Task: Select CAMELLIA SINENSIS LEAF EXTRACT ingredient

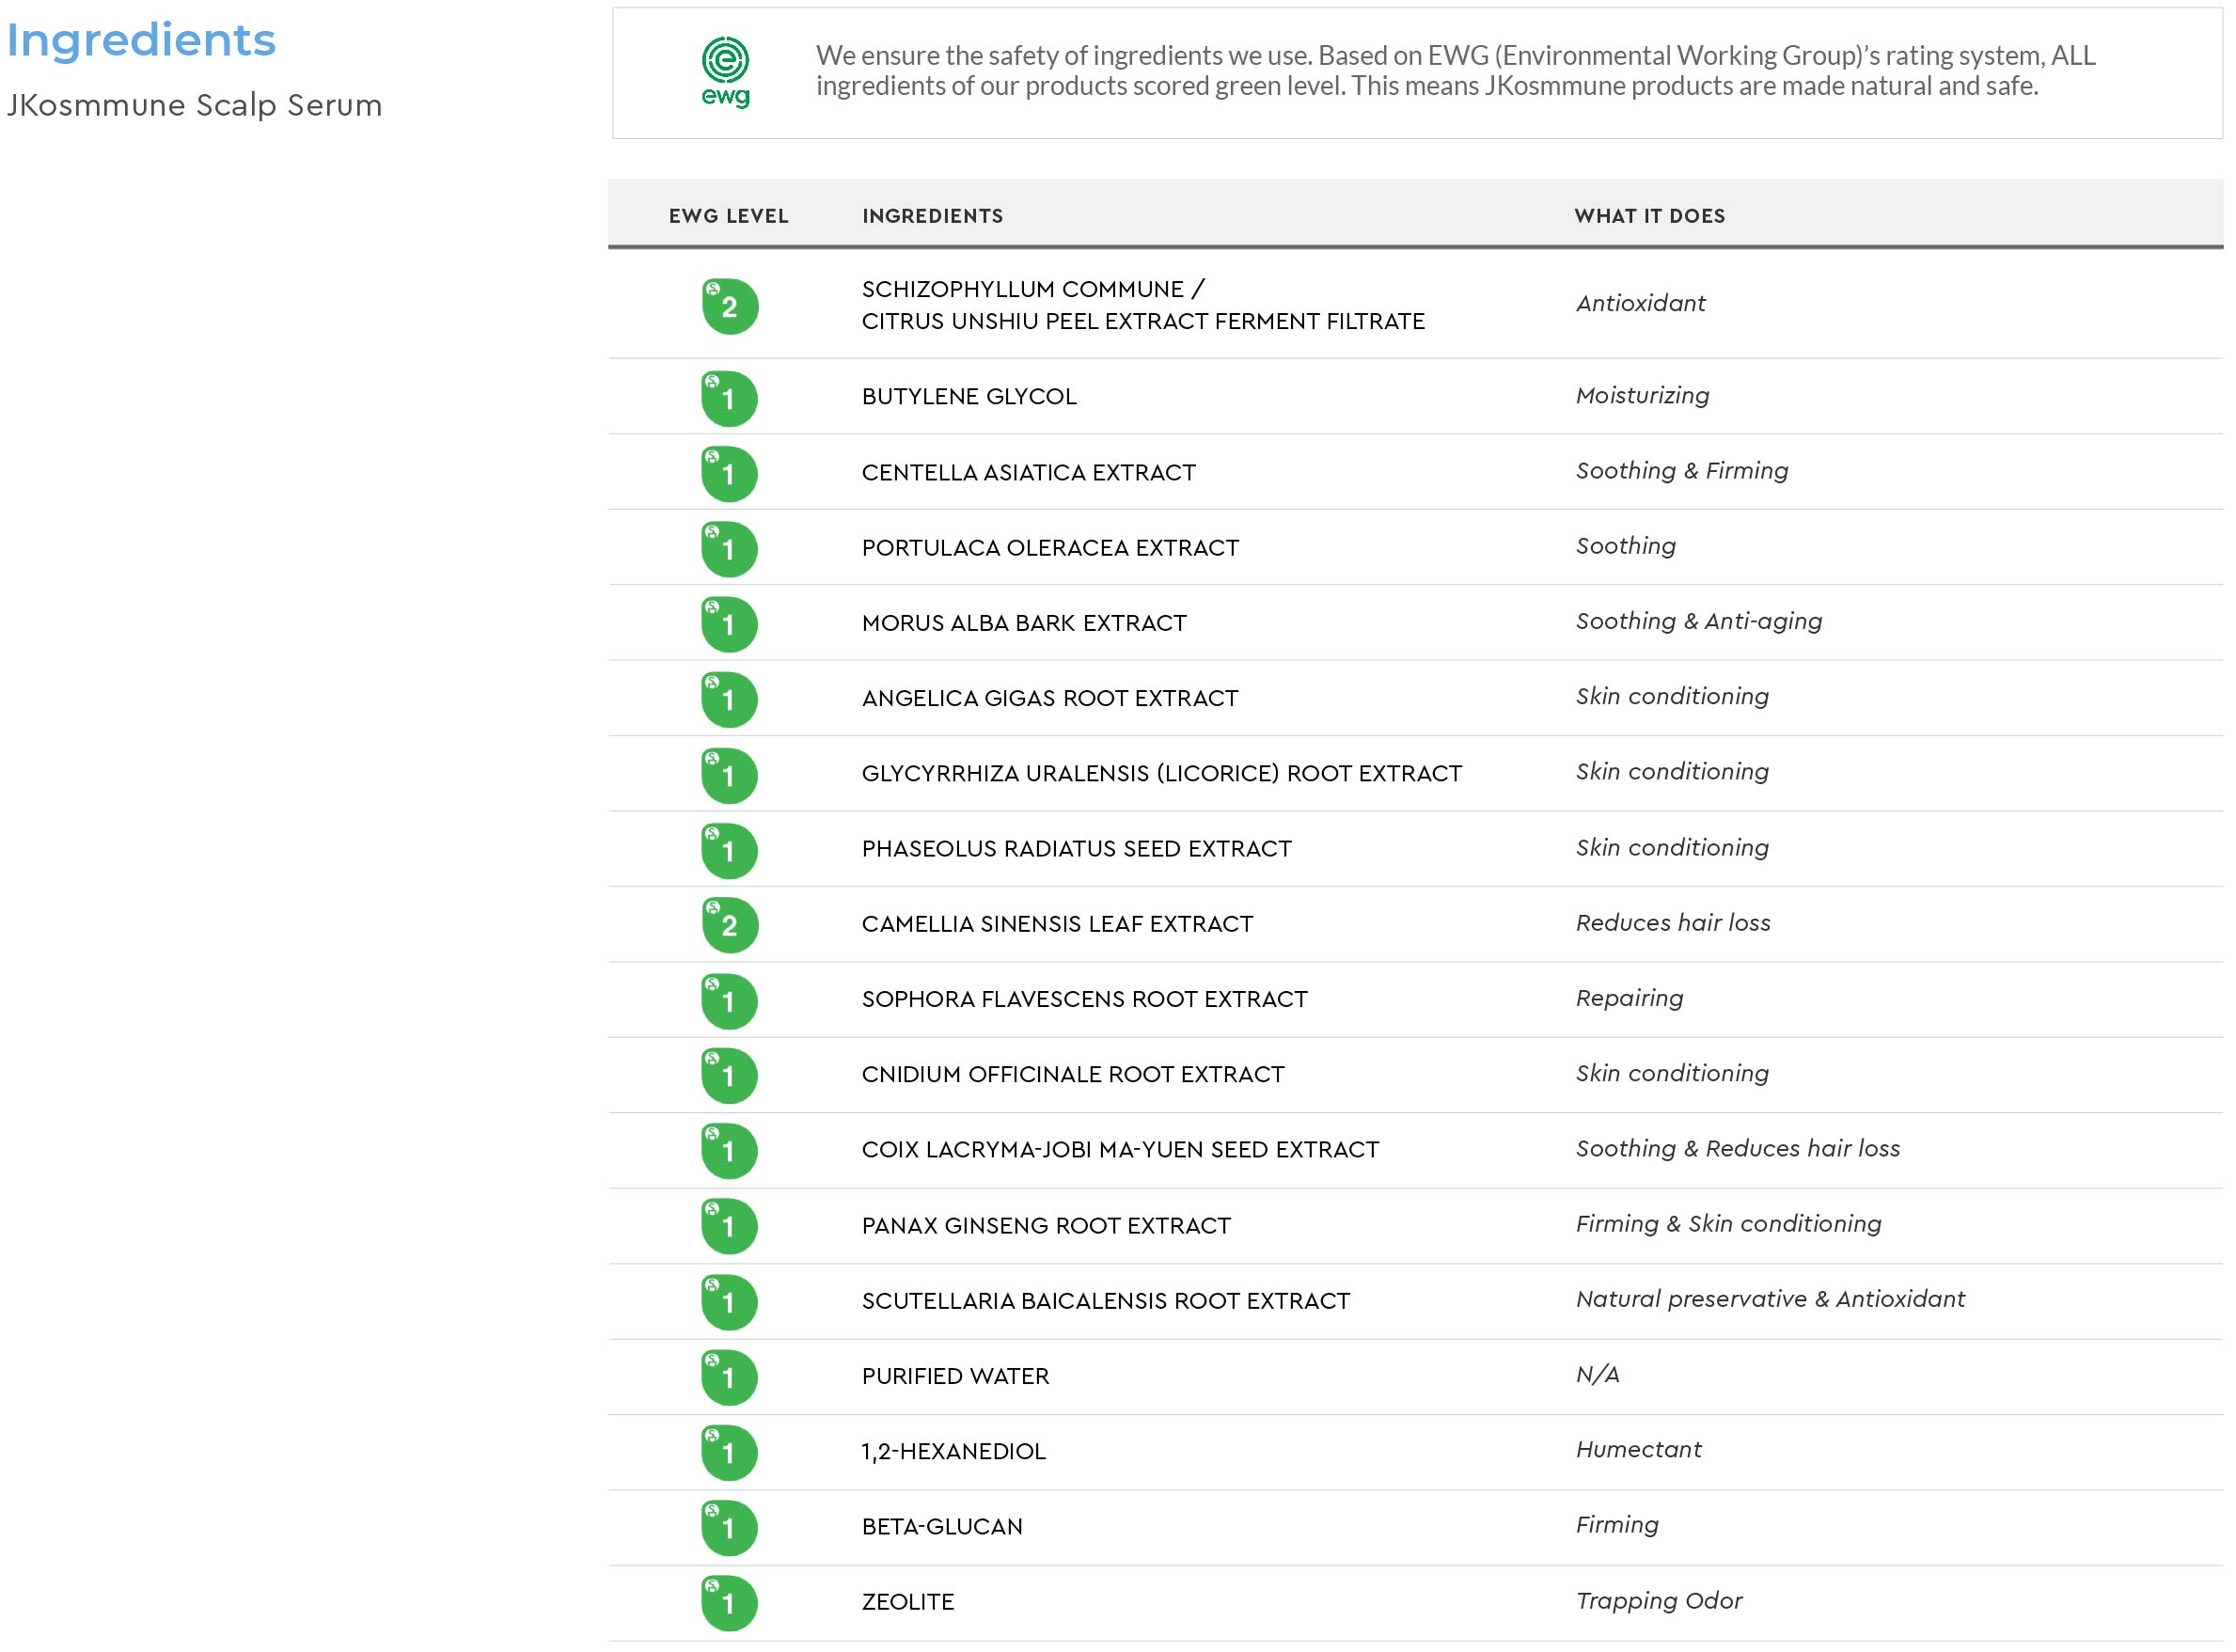Action: (1057, 924)
